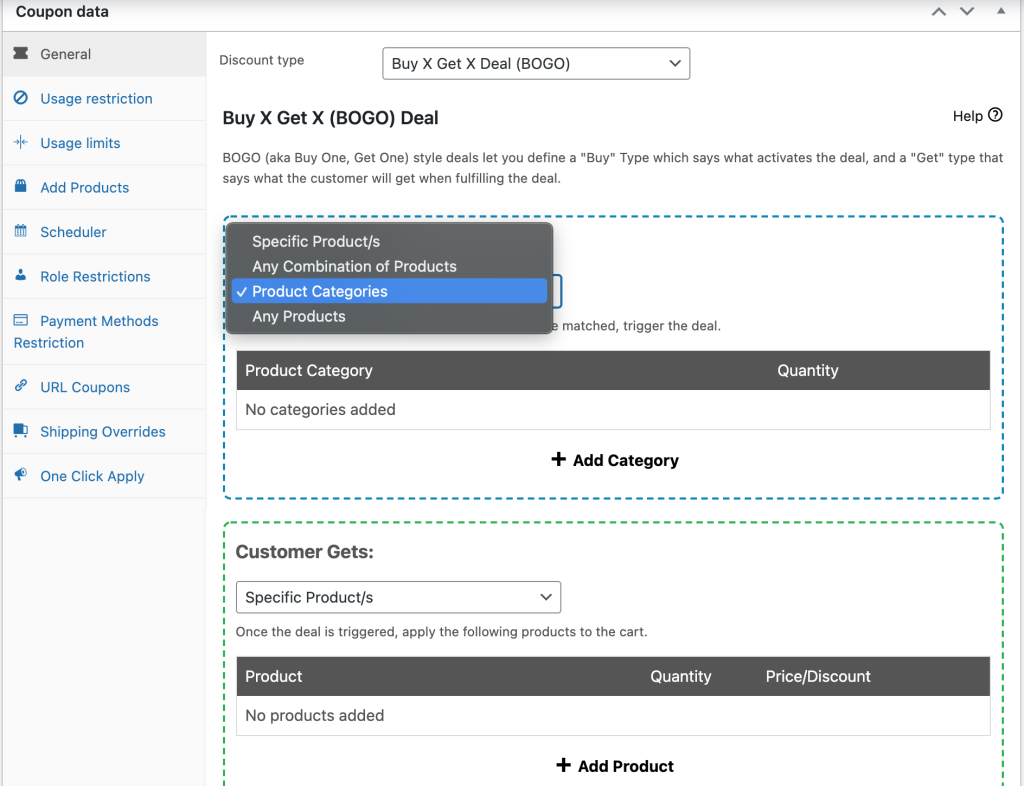Click the plus icon beside Add Product
The height and width of the screenshot is (786, 1024).
pyautogui.click(x=564, y=764)
